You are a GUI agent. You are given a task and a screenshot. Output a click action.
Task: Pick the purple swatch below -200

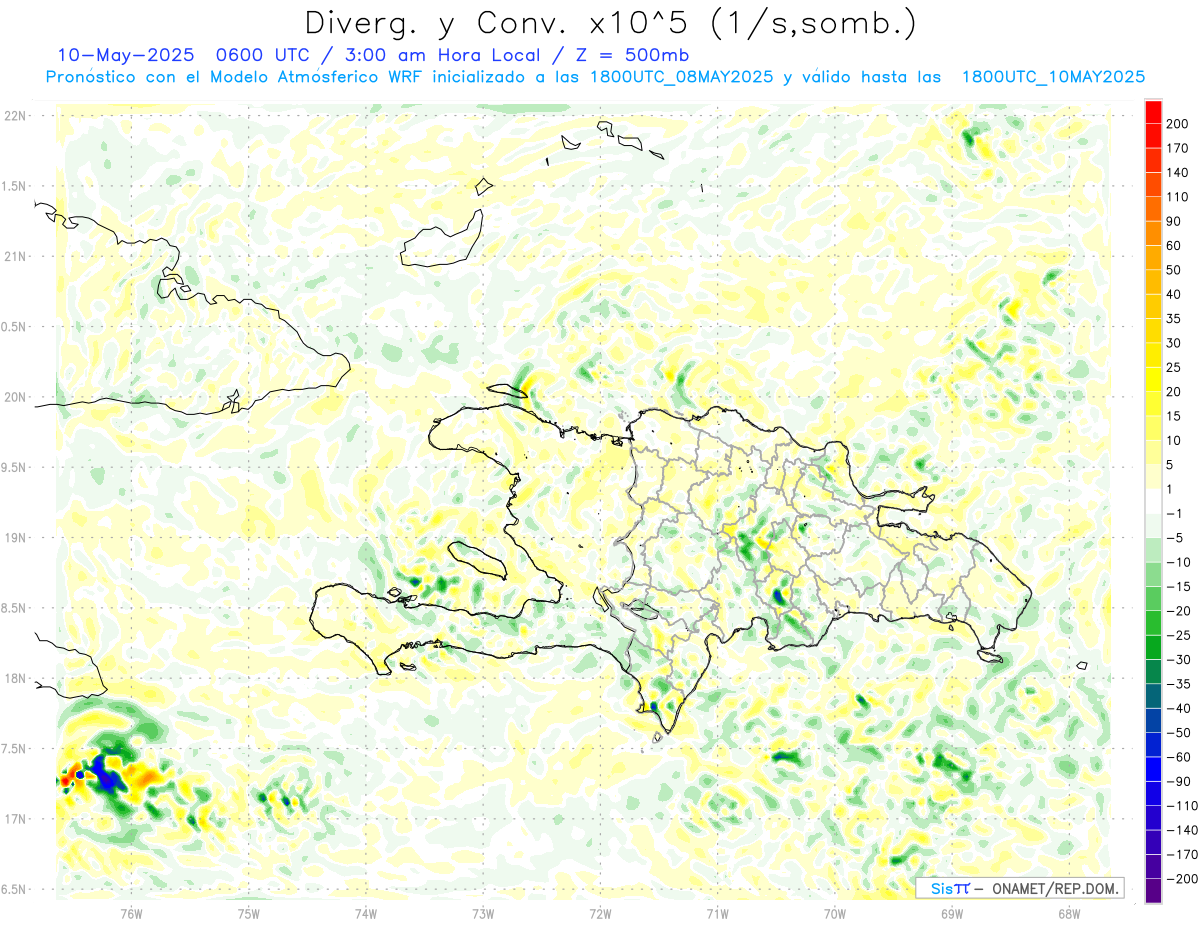click(x=1153, y=891)
